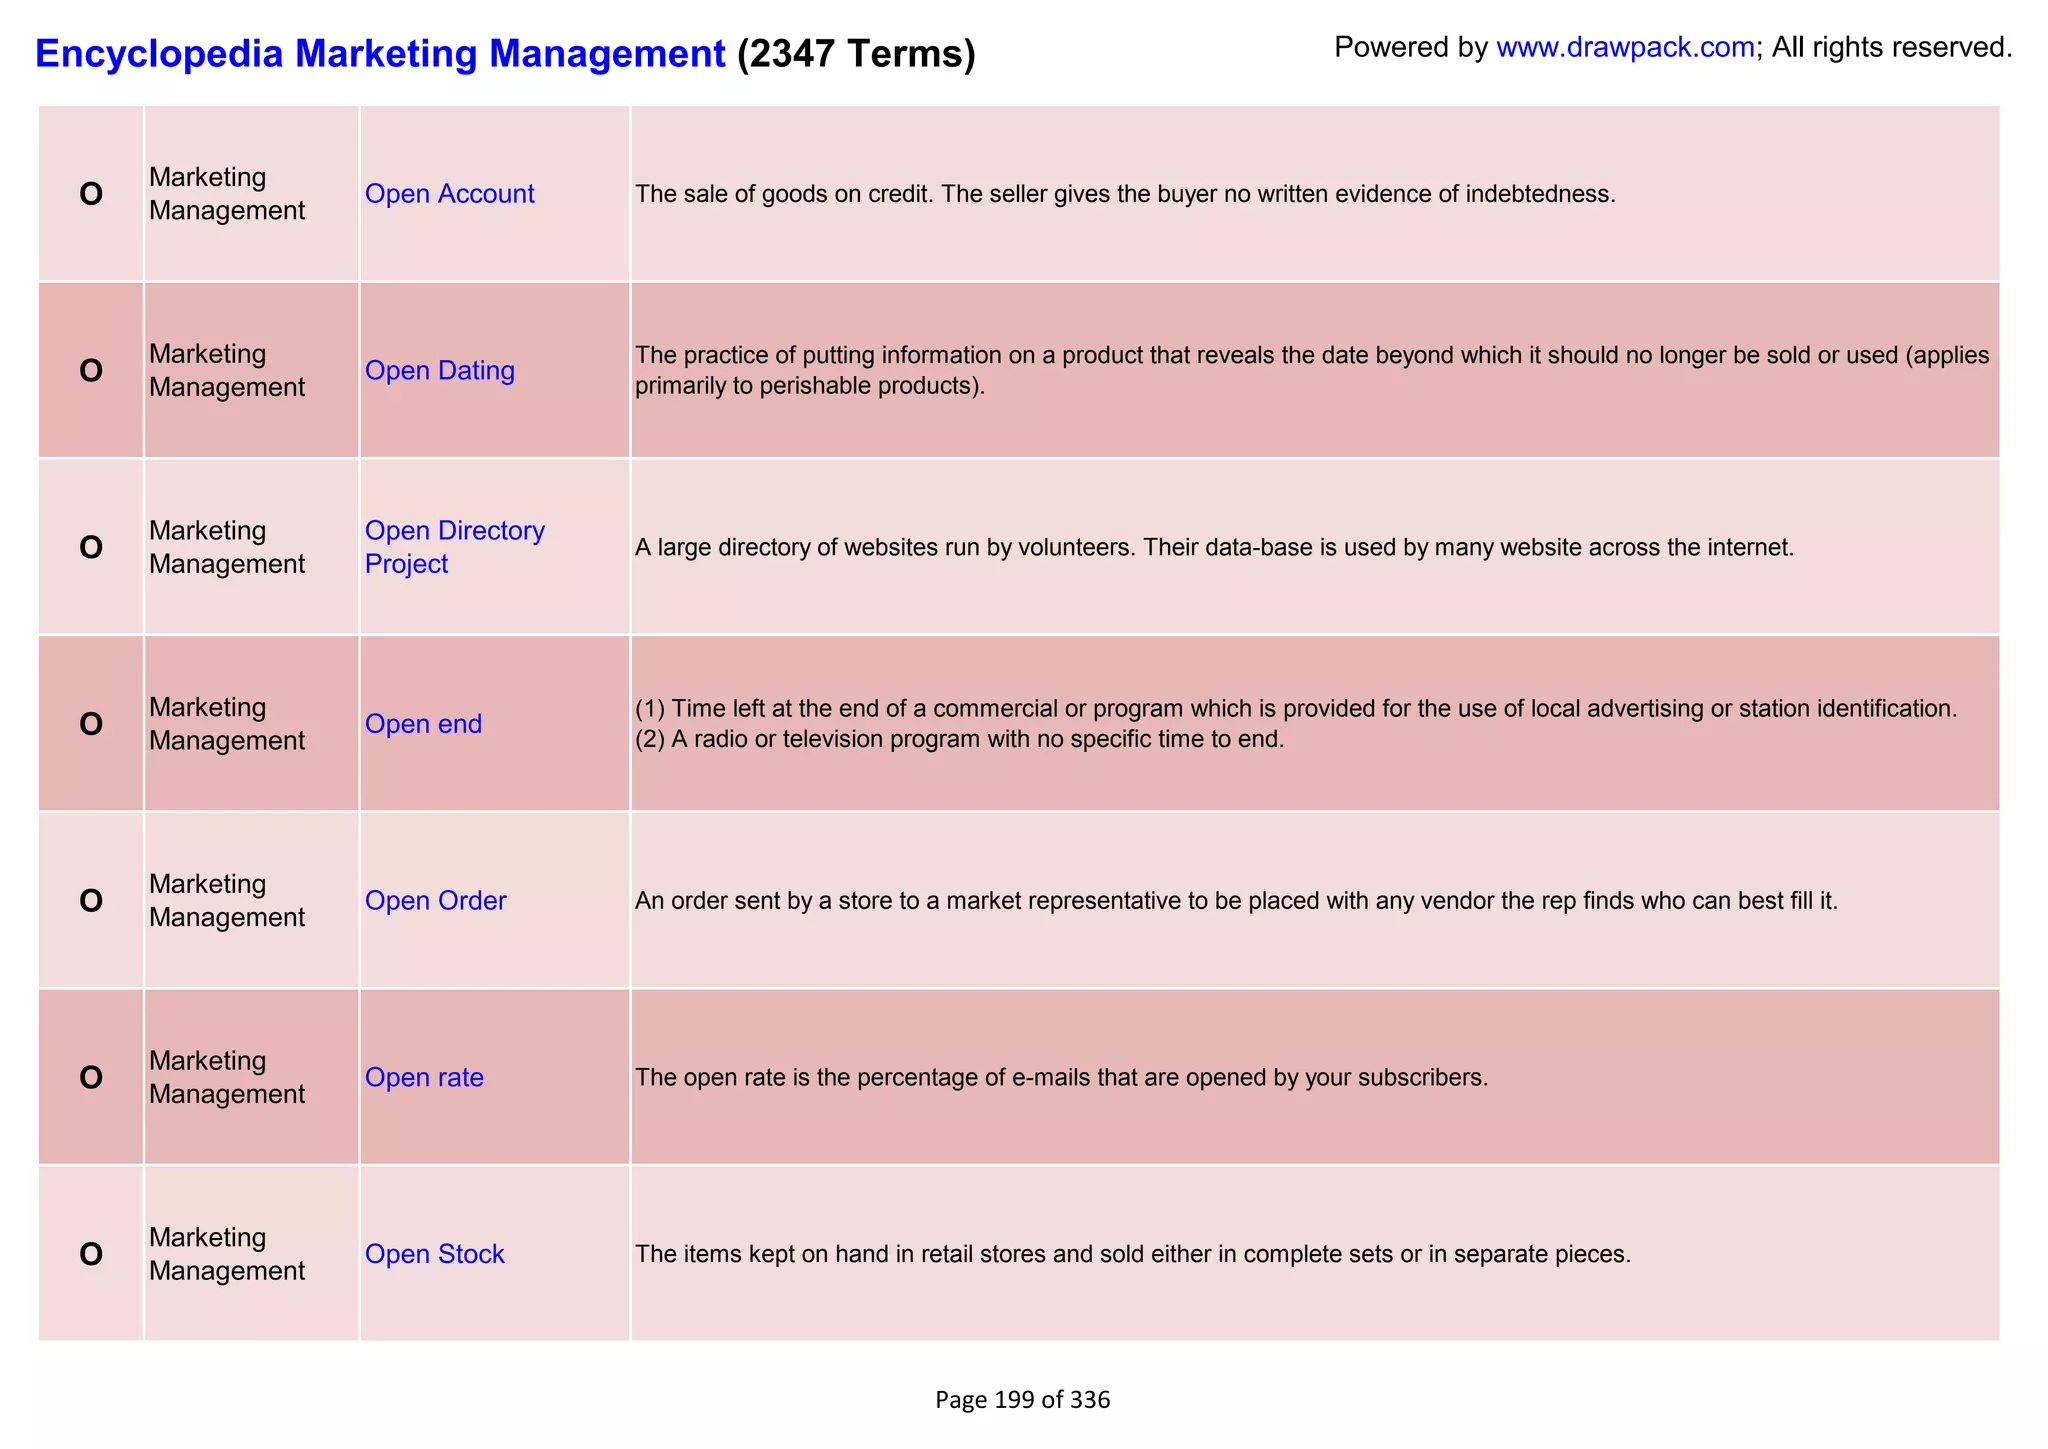
Task: Click the letter O in Open Dating row
Action: point(91,371)
